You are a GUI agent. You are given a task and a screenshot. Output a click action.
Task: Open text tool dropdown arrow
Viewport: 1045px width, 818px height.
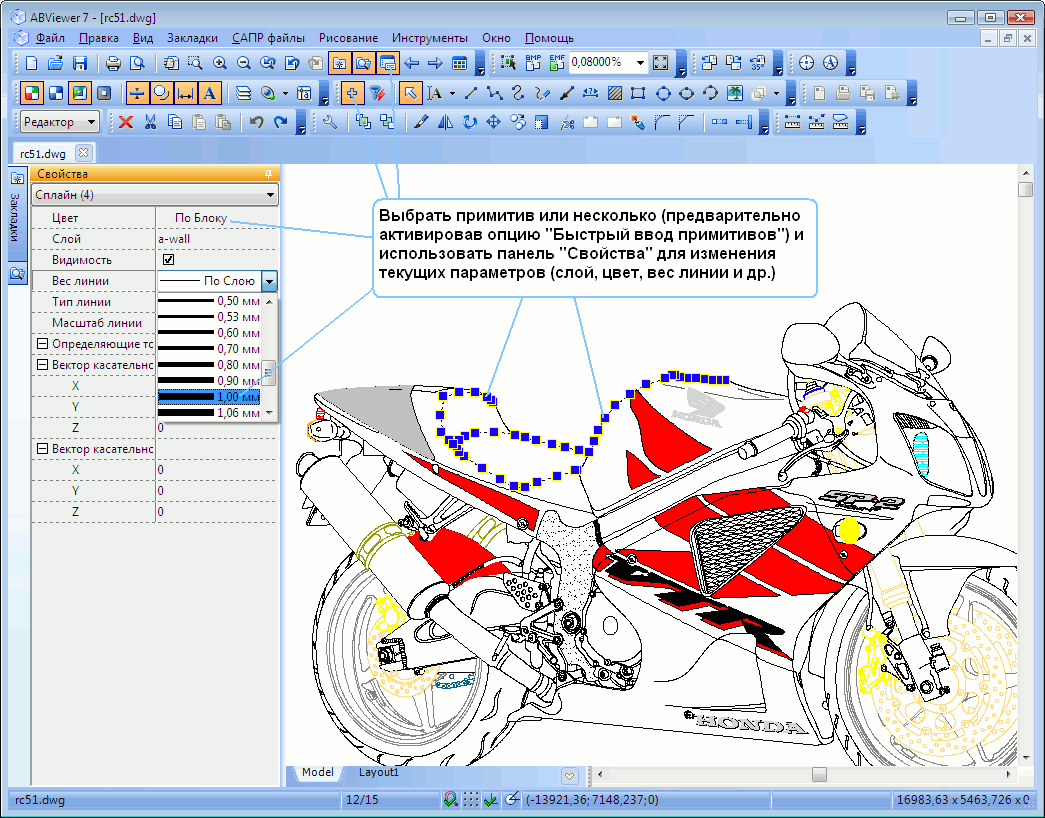[x=453, y=93]
